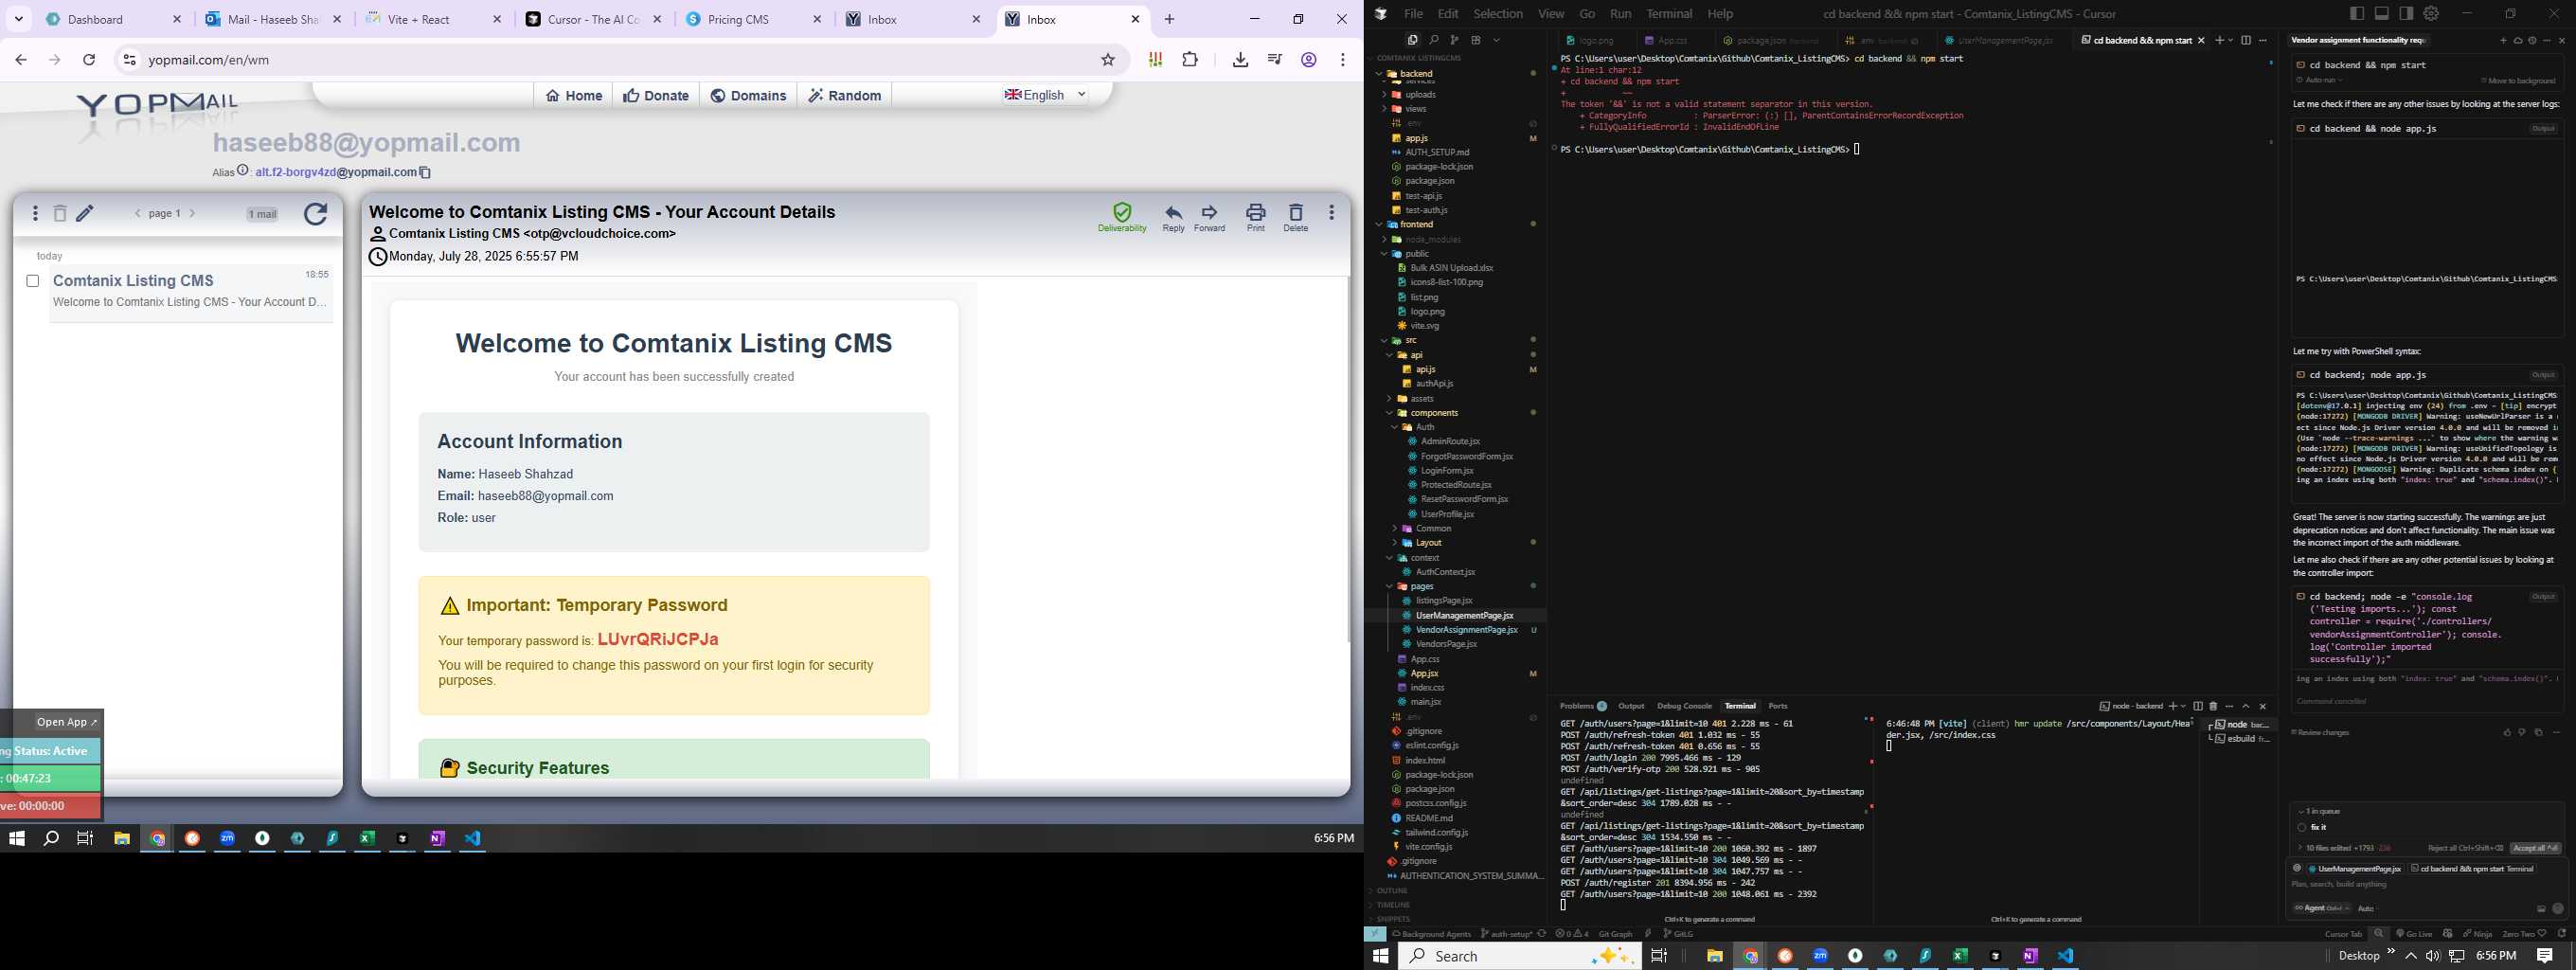2576x970 pixels.
Task: Click the pencil icon to write a new mail
Action: coord(86,213)
